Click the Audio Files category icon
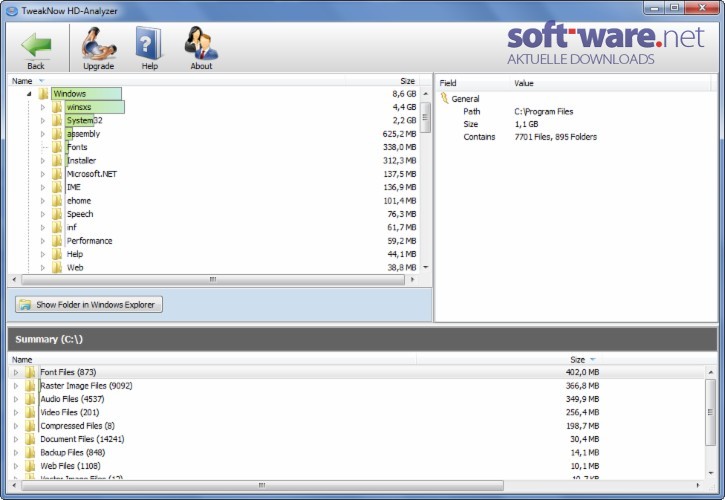This screenshot has height=500, width=725. click(x=30, y=399)
